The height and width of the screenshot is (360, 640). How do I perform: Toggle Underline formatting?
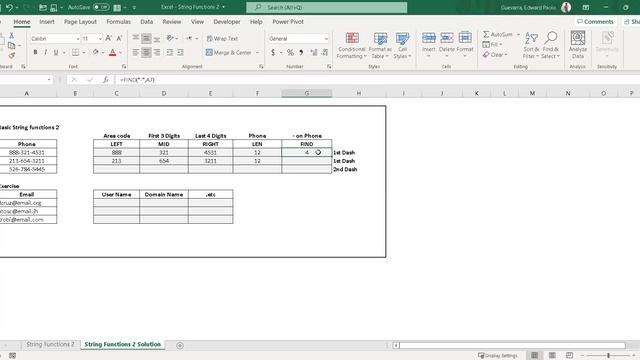(x=56, y=52)
